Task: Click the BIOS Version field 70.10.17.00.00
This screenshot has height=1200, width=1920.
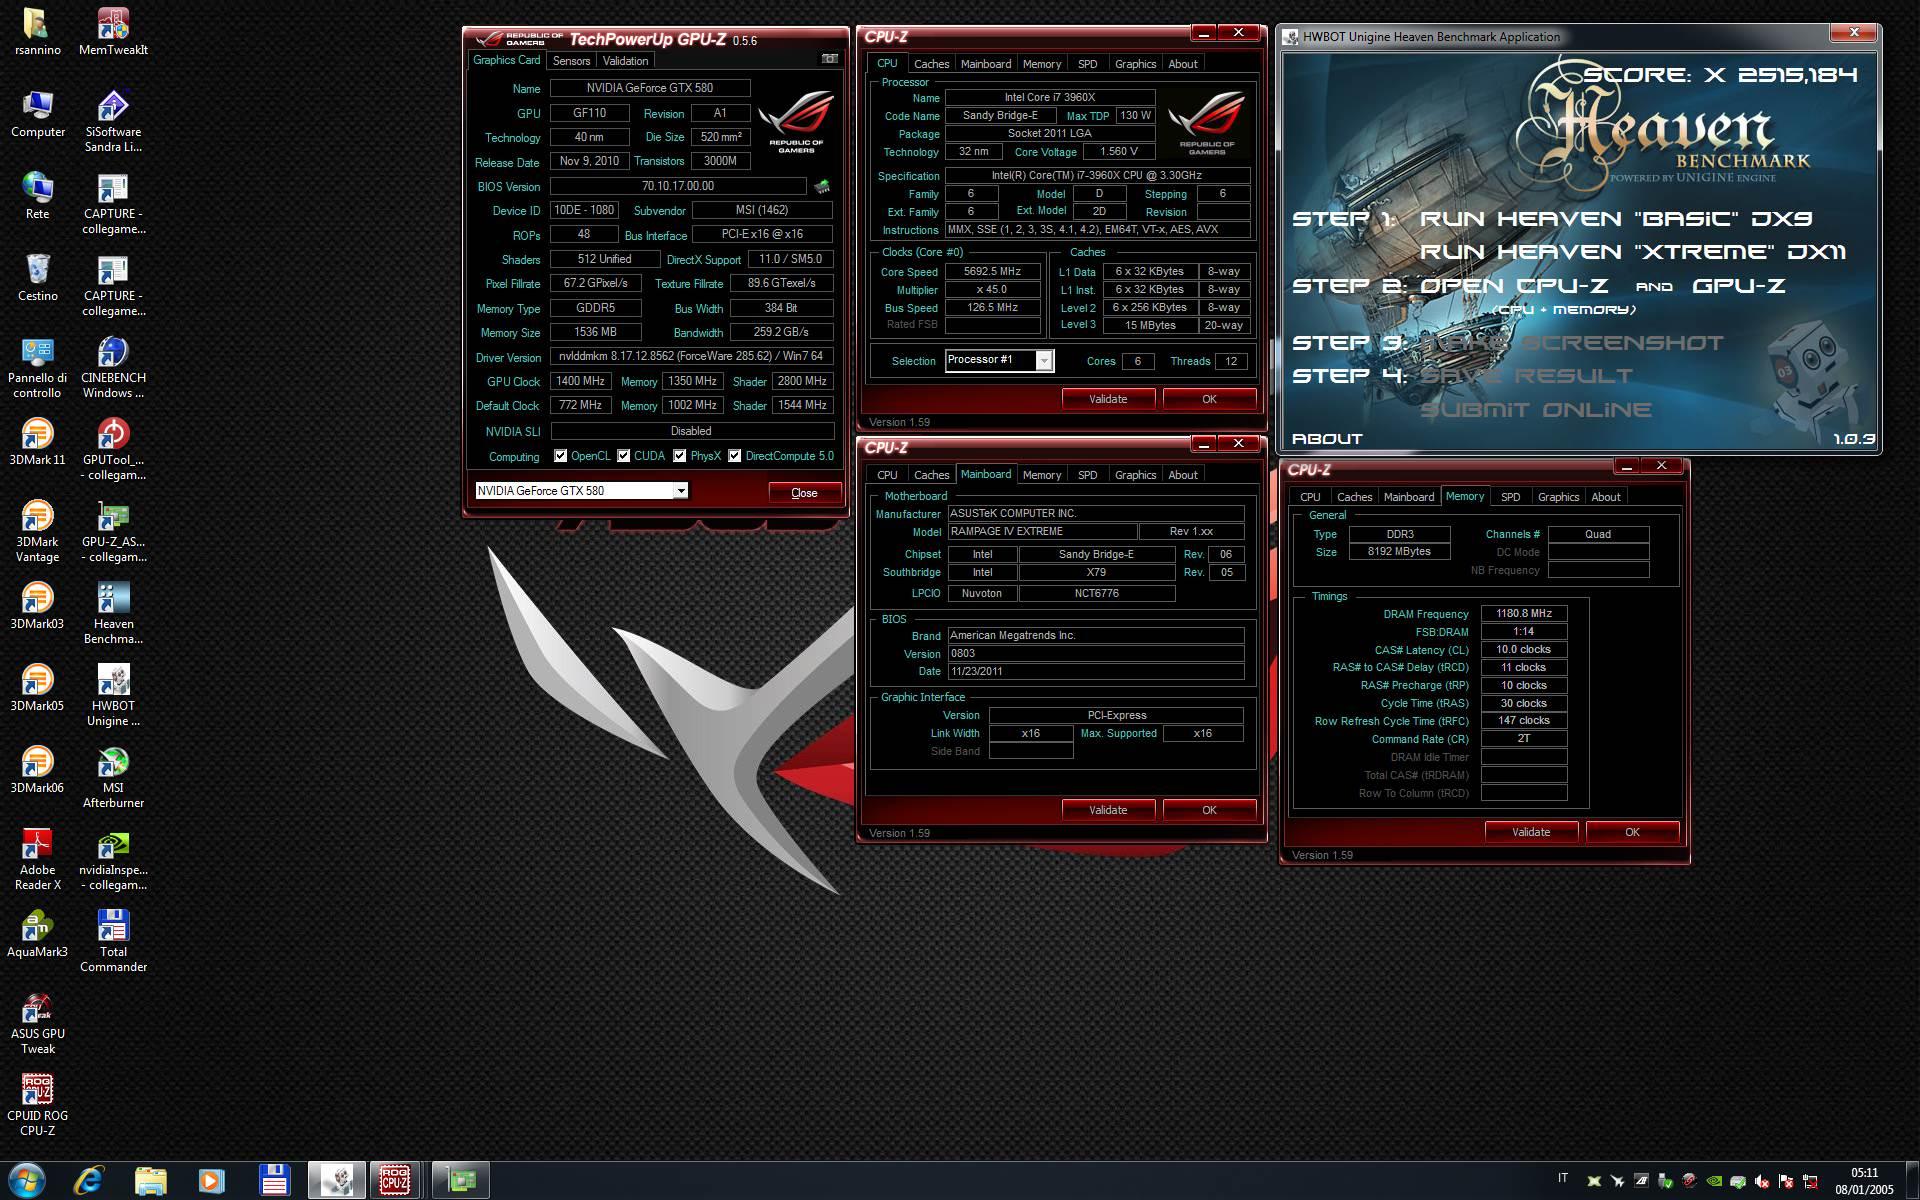Action: click(x=678, y=186)
